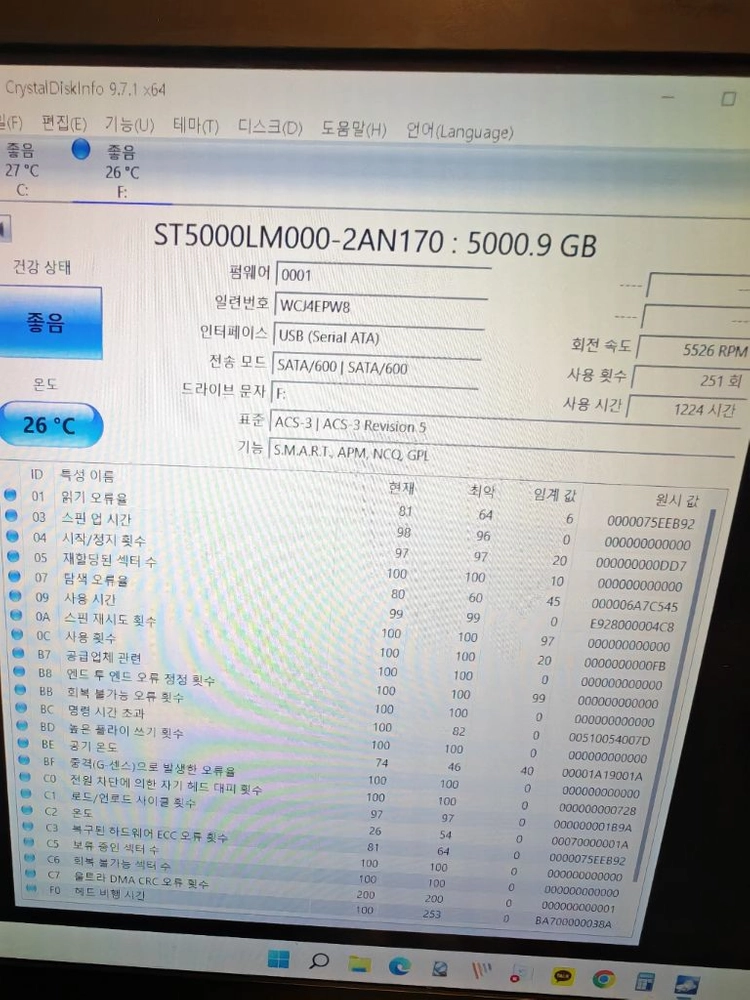Click the interface field USB (Serial ATA)
The image size is (750, 1000).
[x=378, y=337]
